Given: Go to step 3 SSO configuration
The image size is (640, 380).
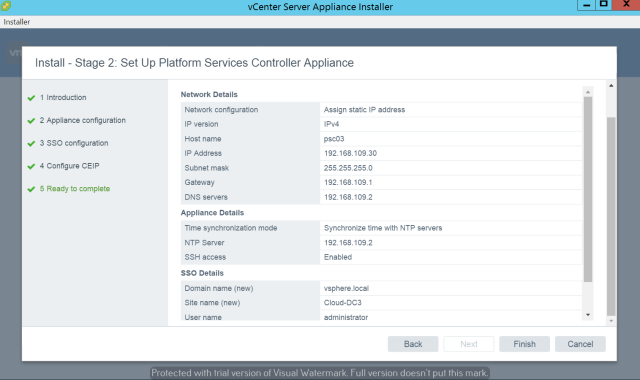Looking at the screenshot, I should [74, 143].
